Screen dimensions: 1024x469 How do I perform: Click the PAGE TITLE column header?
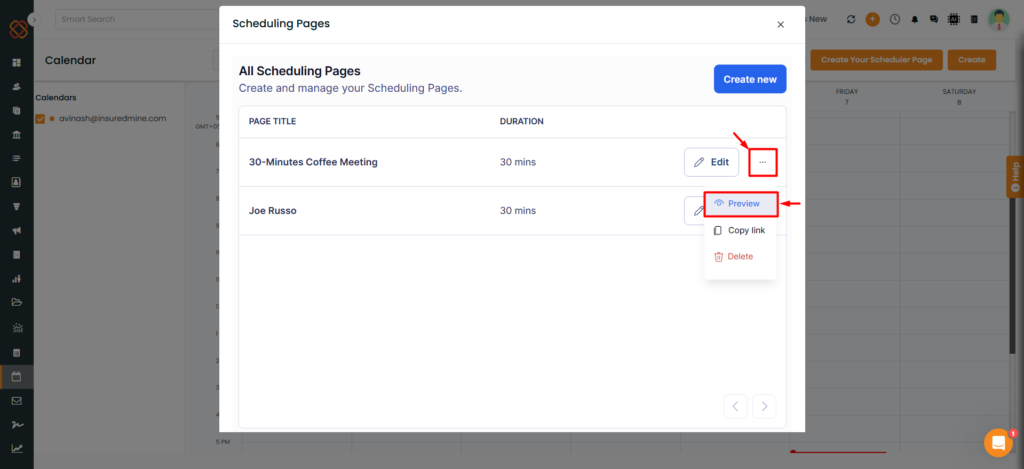272,121
